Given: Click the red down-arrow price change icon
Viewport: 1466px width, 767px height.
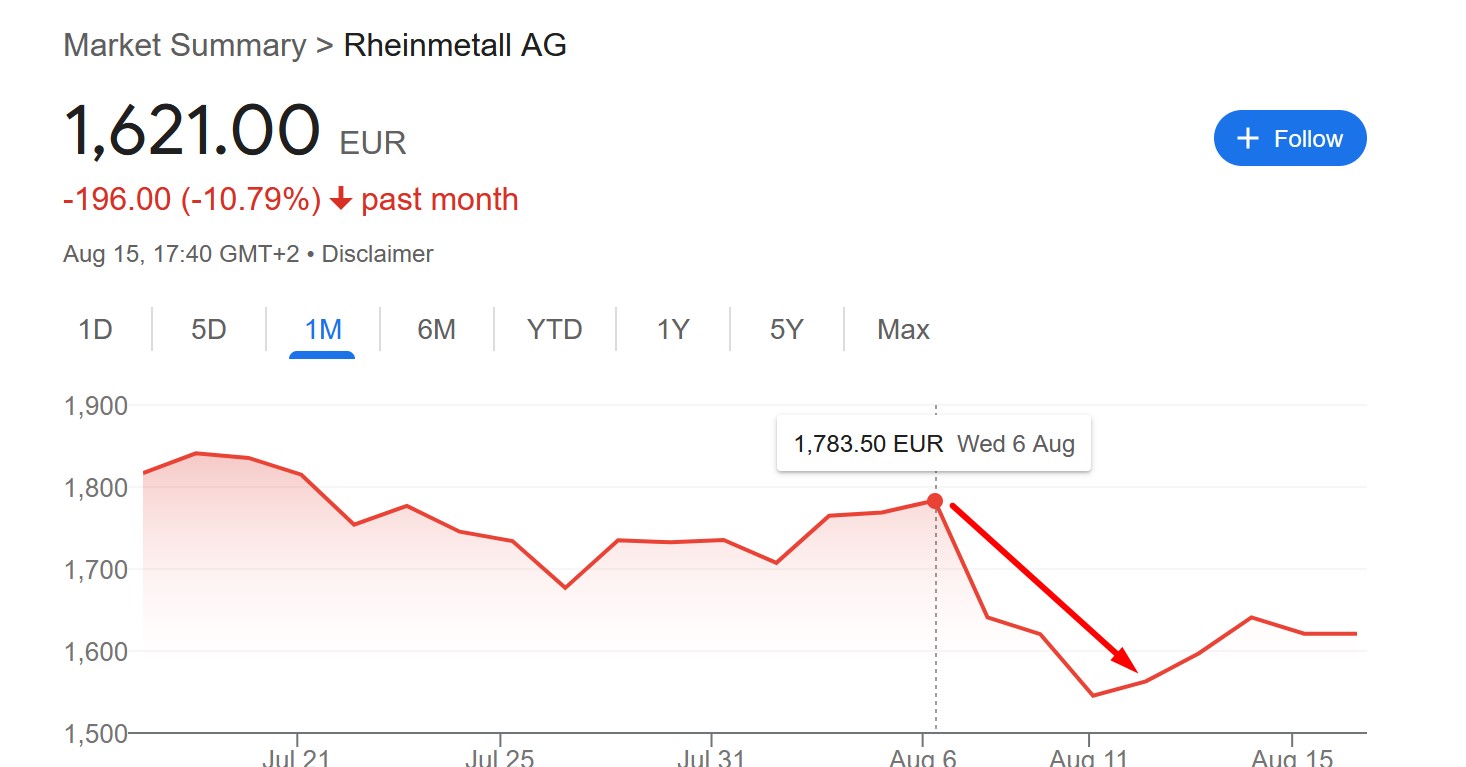Looking at the screenshot, I should tap(341, 200).
